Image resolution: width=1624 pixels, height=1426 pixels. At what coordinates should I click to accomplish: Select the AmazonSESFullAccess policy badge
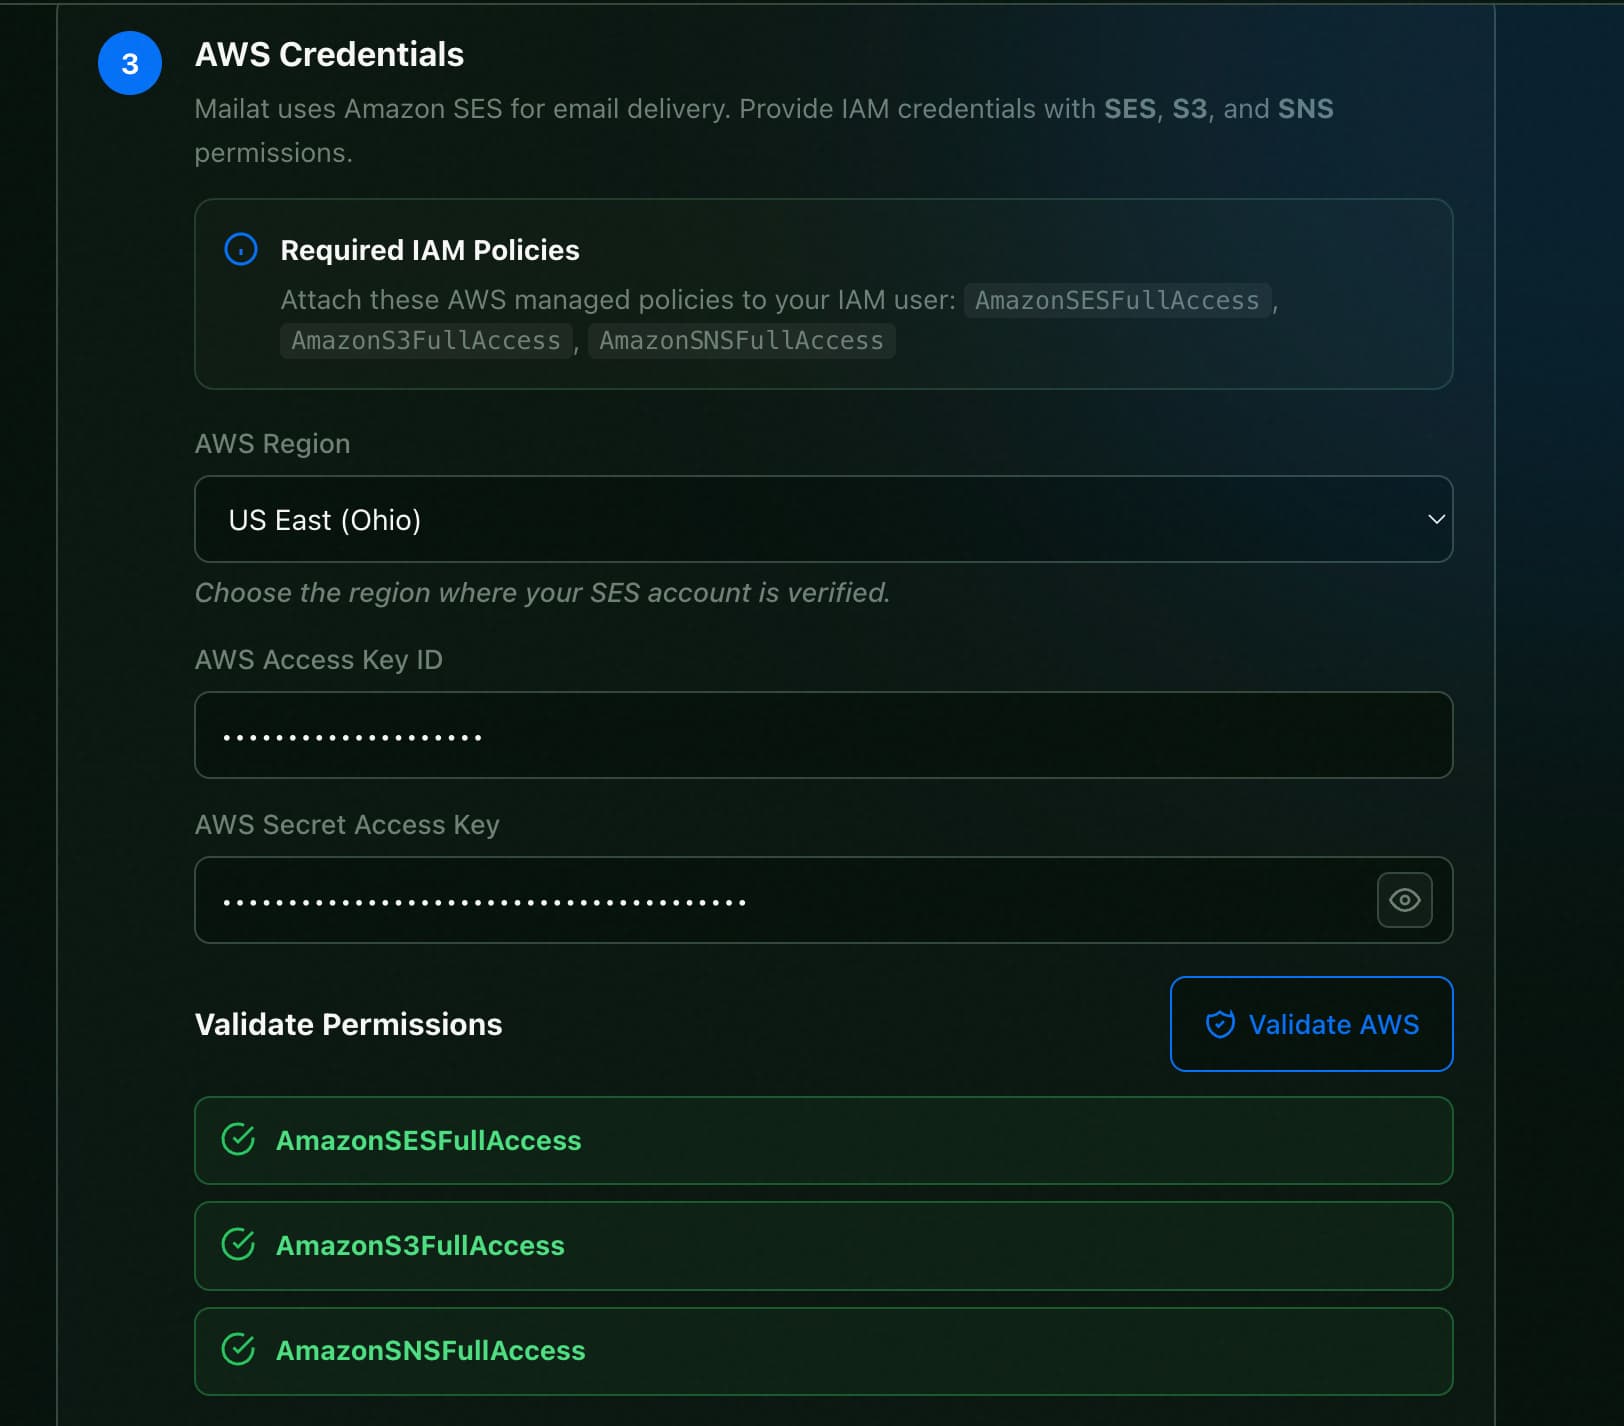pos(1117,300)
